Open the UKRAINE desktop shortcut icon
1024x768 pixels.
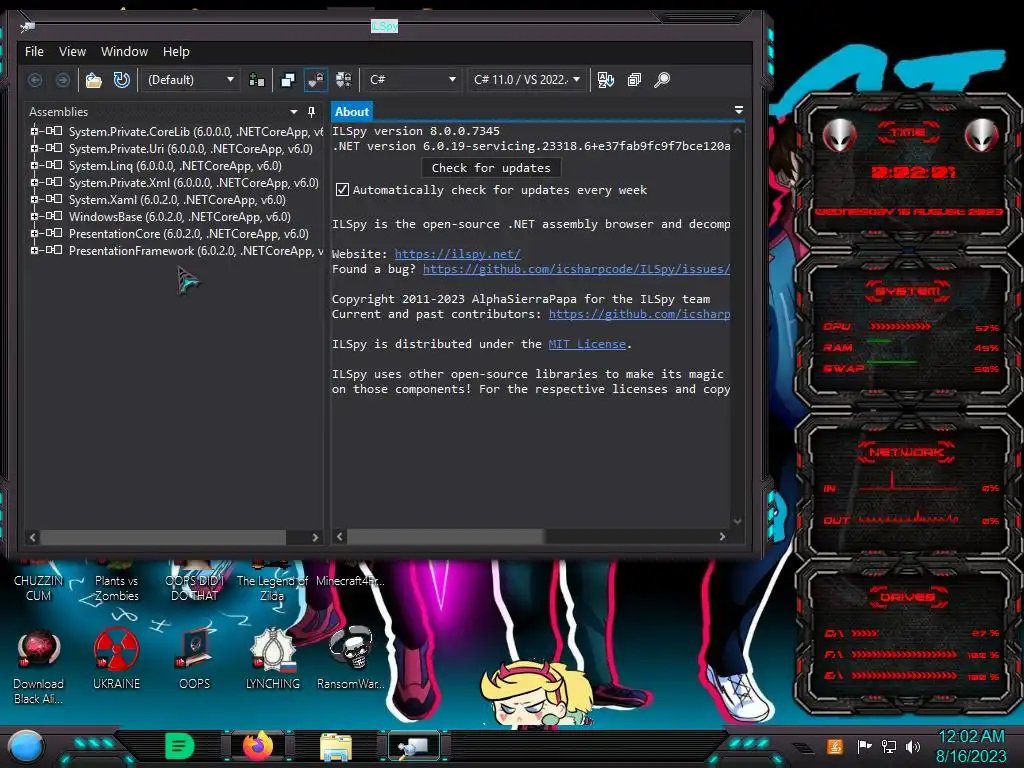click(x=116, y=649)
